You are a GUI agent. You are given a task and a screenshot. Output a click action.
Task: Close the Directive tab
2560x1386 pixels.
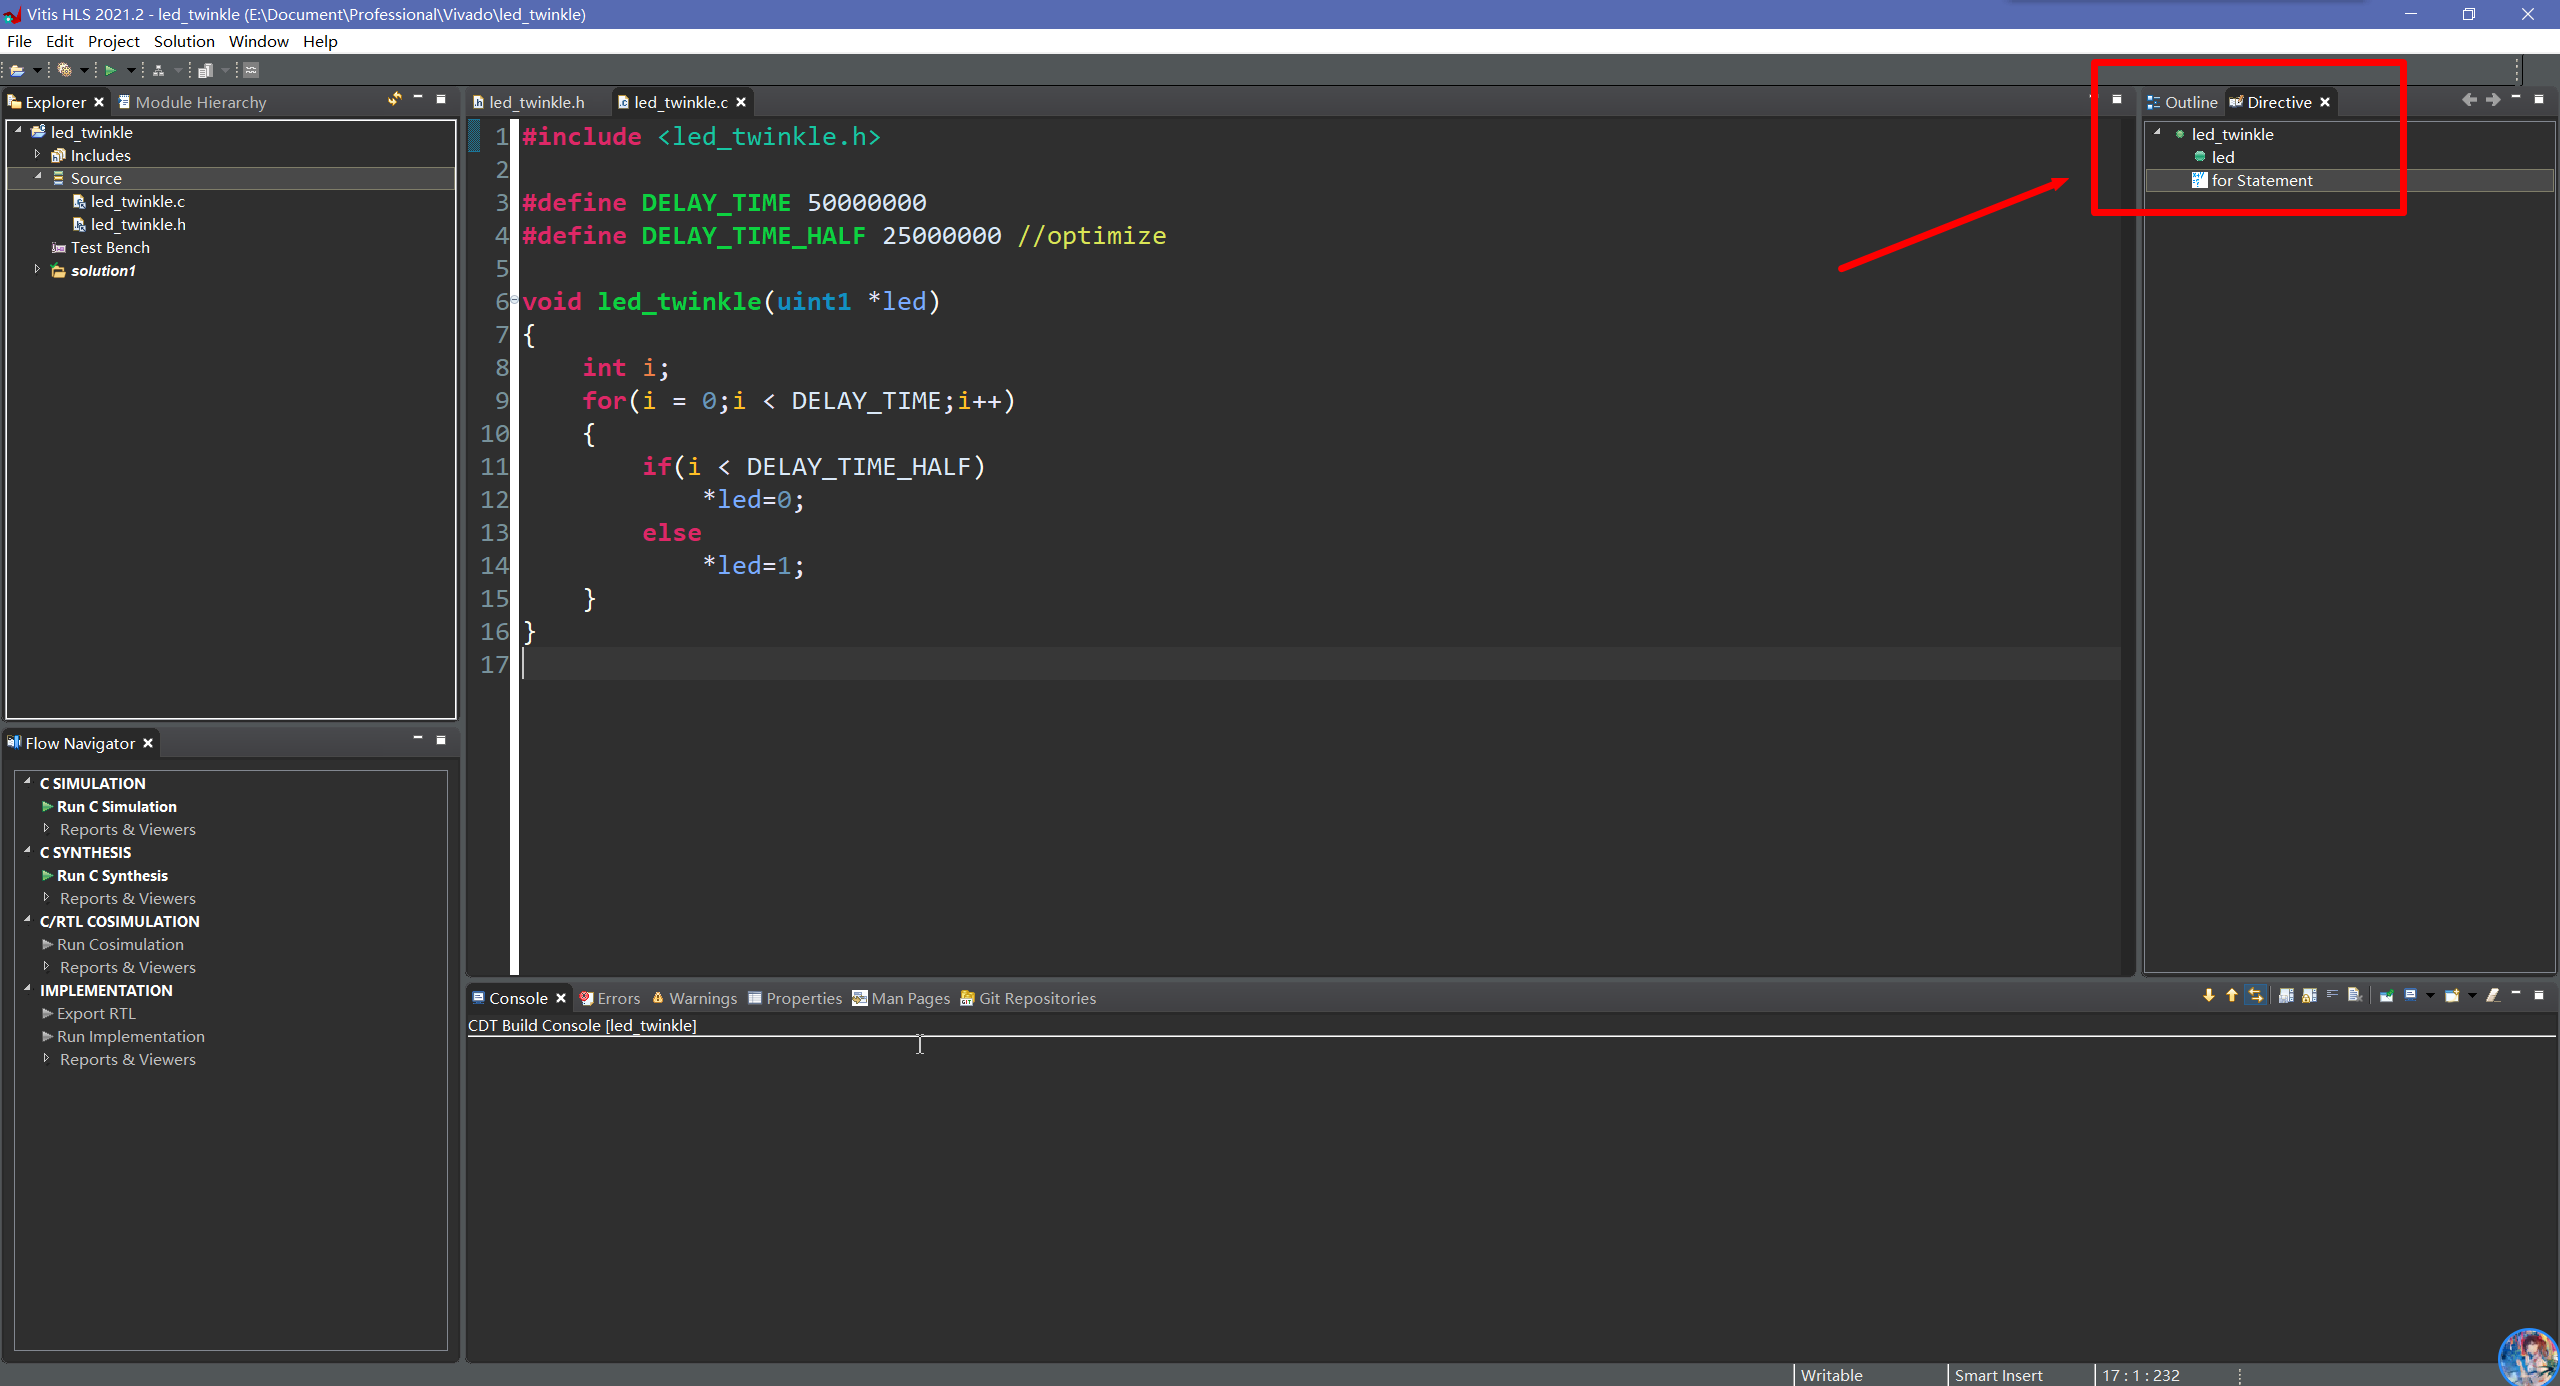2325,102
